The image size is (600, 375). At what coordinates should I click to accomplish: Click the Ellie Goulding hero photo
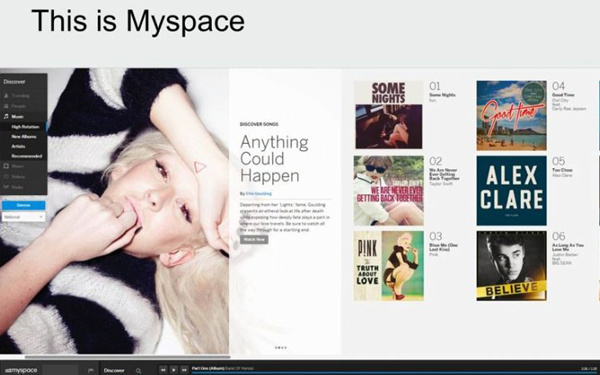[x=115, y=211]
